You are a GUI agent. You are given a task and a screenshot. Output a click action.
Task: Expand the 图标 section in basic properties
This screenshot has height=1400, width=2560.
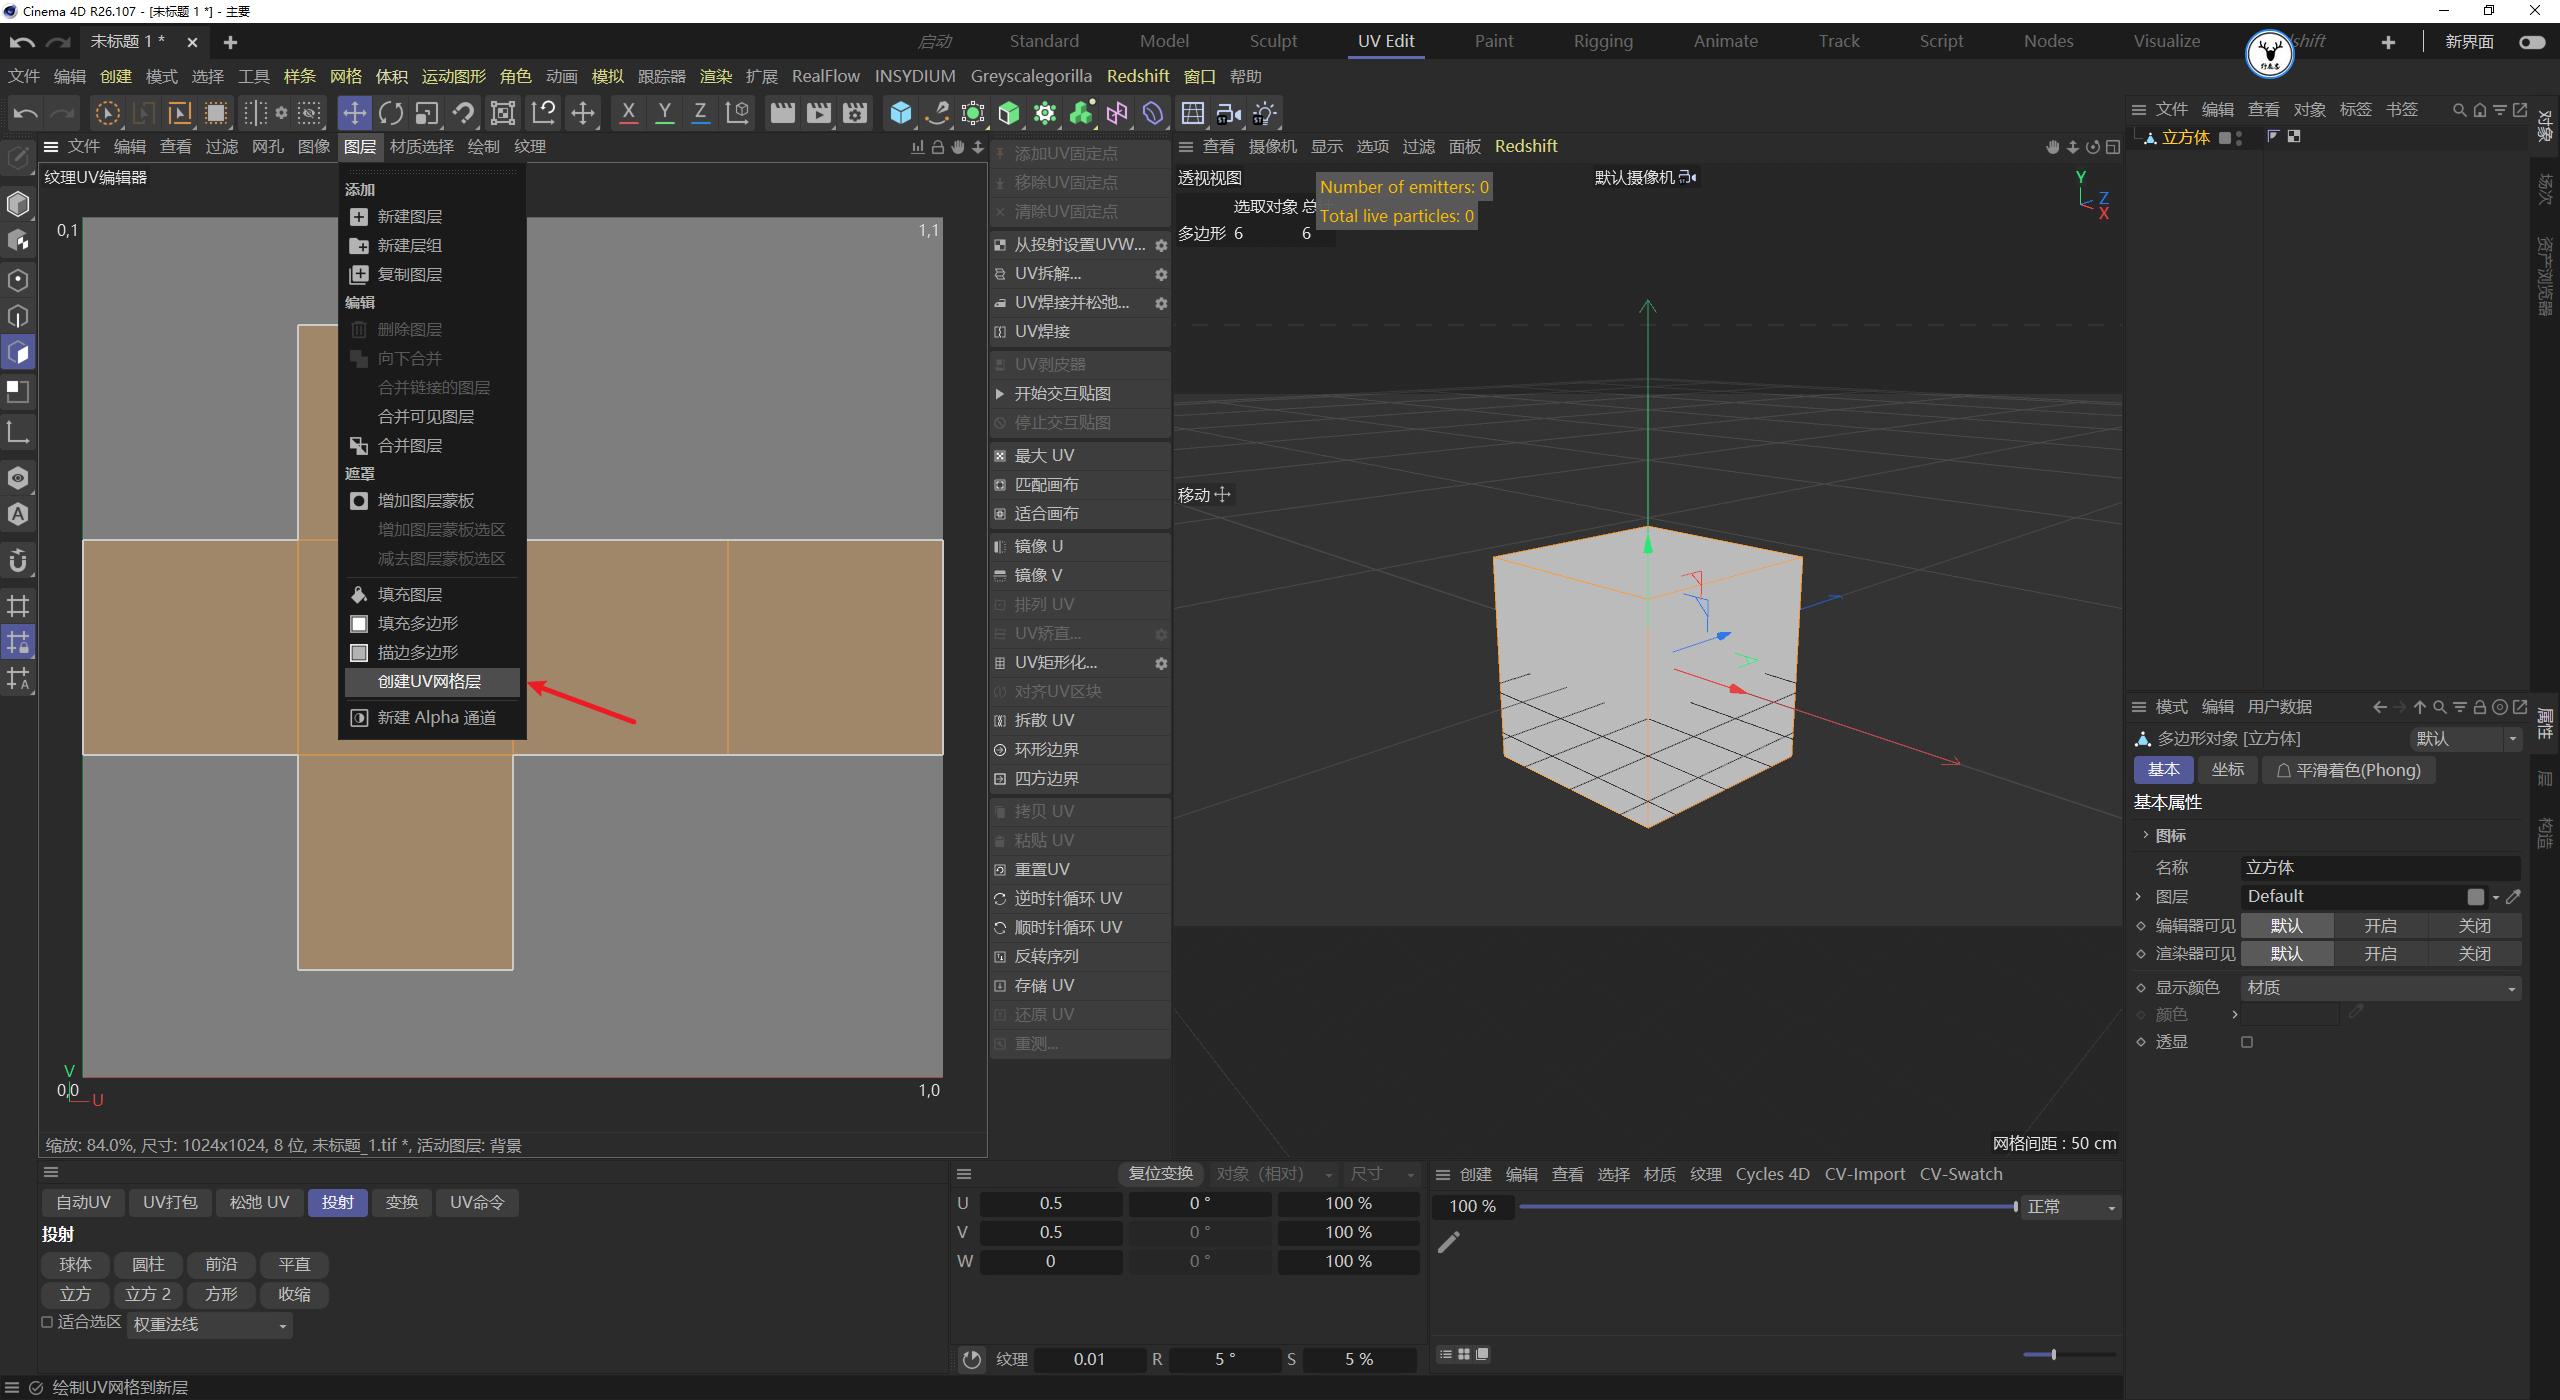(x=2146, y=835)
